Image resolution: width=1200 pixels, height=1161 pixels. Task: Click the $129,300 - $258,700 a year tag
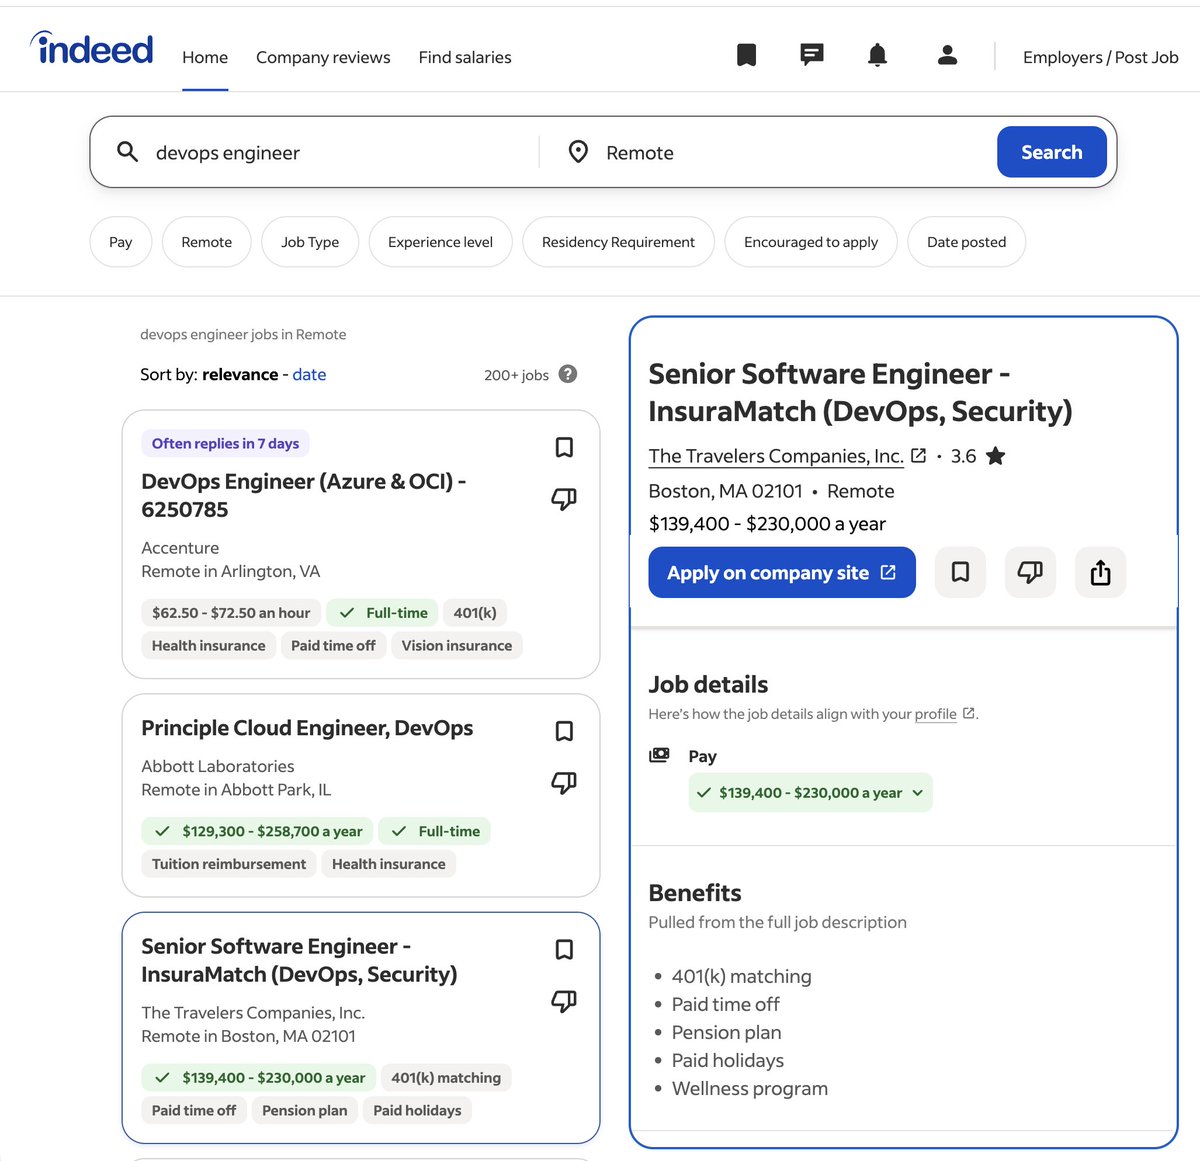258,831
